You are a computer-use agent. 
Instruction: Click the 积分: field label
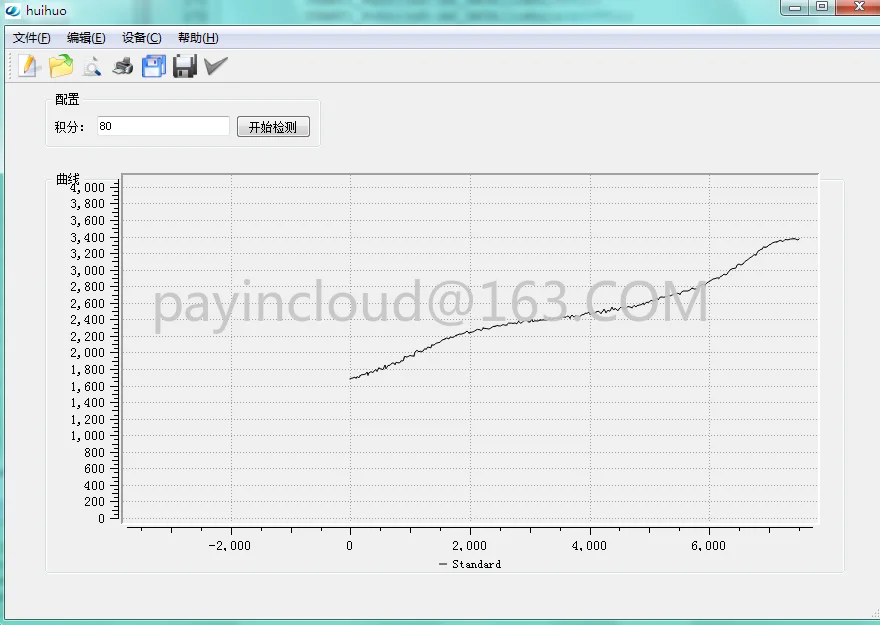tap(69, 127)
